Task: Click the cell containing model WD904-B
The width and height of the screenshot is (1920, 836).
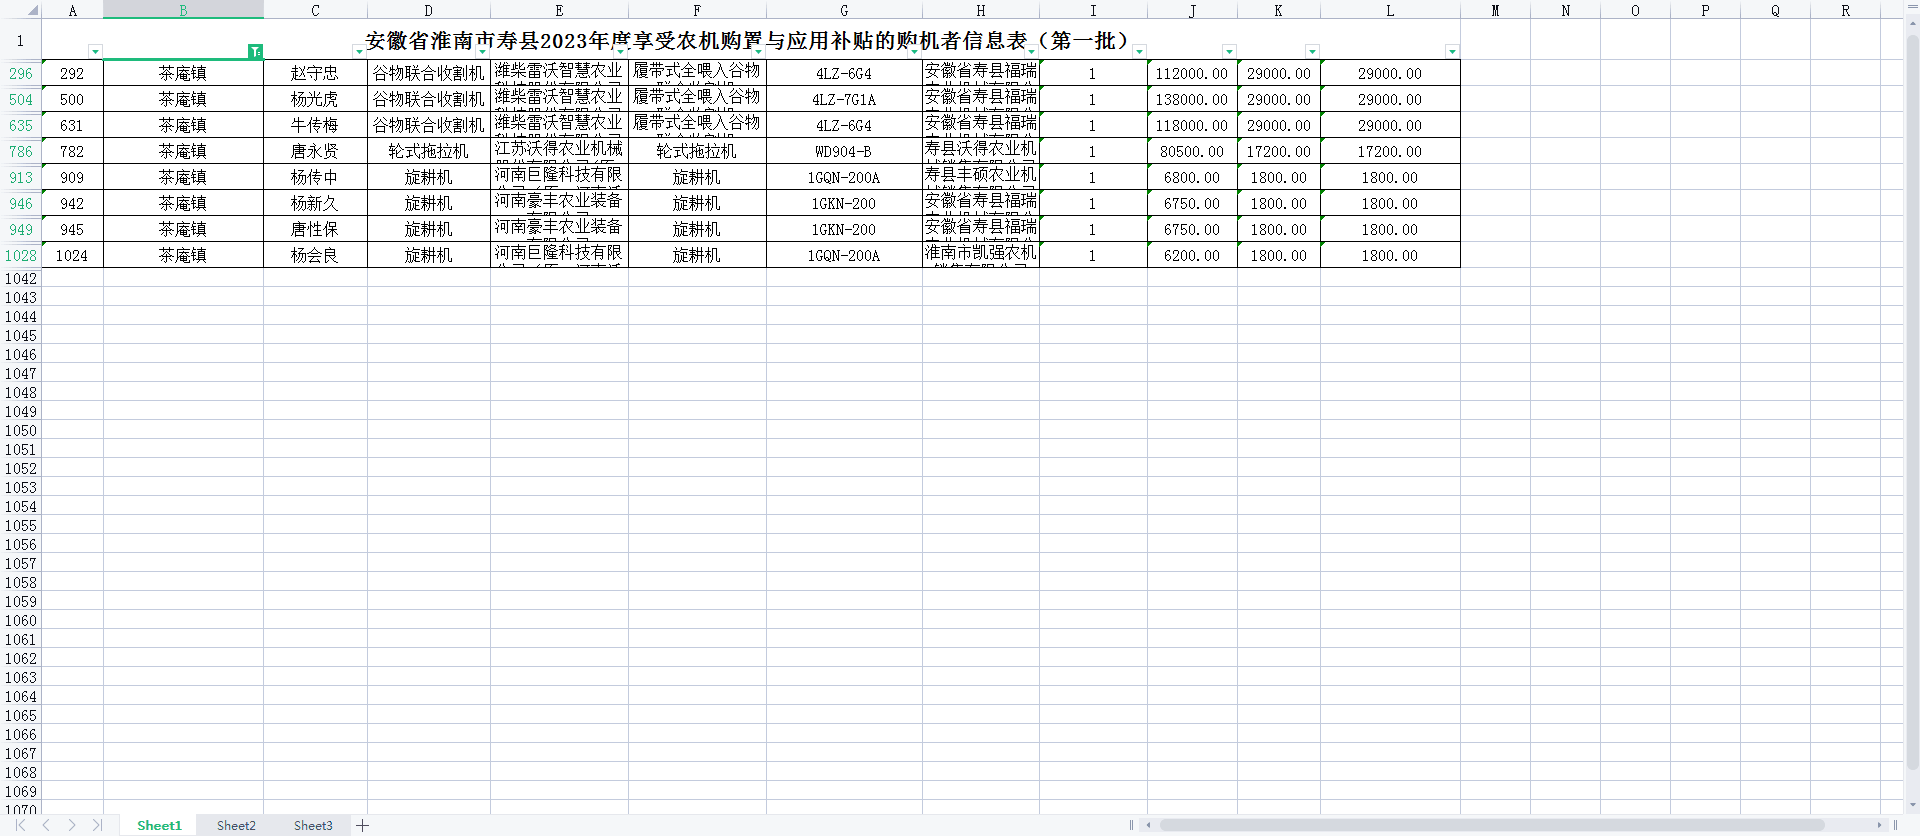Action: coord(843,151)
